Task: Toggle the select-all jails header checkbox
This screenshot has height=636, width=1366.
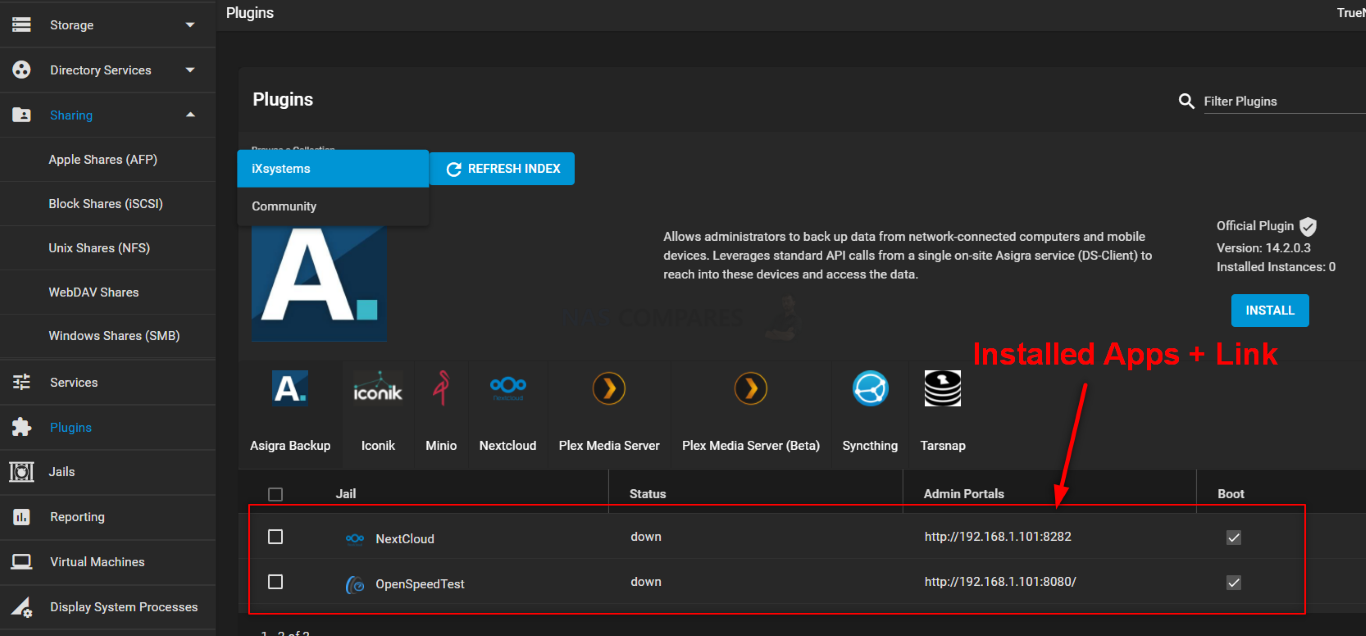Action: click(x=276, y=494)
